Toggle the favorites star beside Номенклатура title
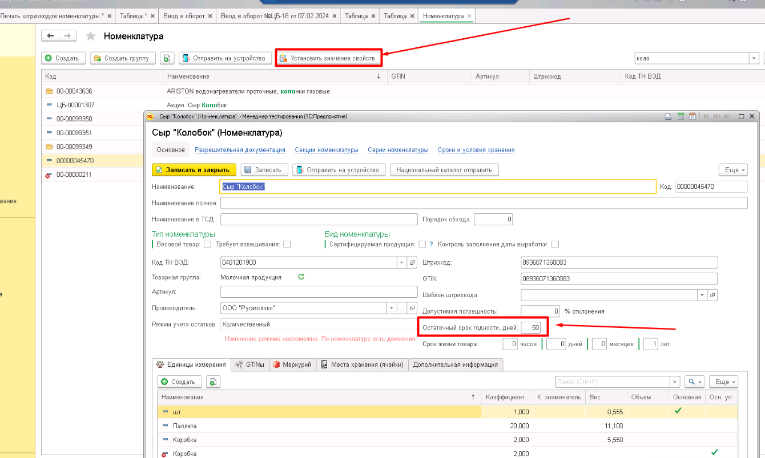Image resolution: width=765 pixels, height=458 pixels. [90, 36]
